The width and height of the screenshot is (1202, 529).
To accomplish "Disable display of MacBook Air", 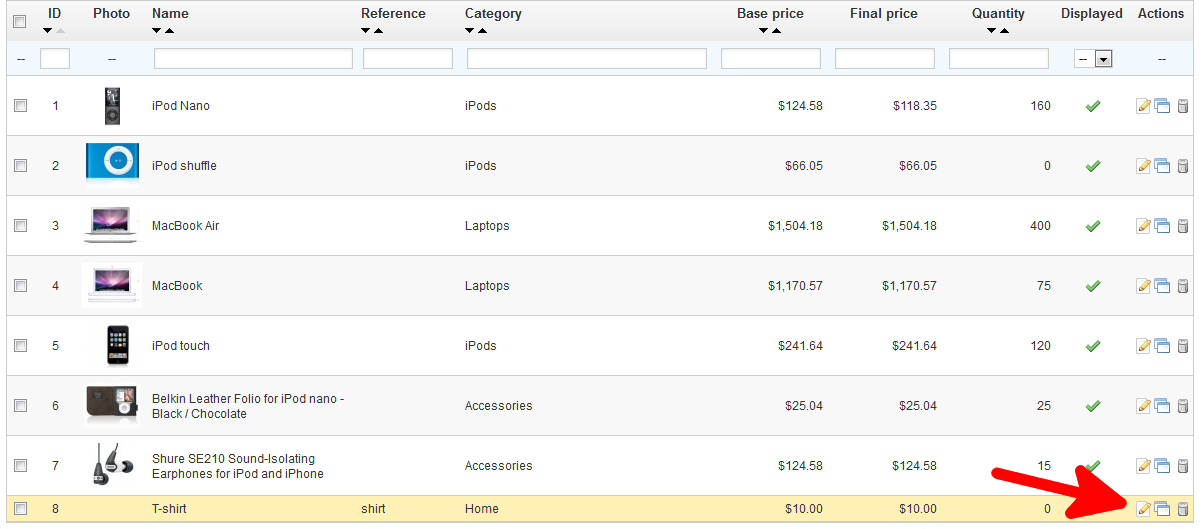I will [1093, 226].
